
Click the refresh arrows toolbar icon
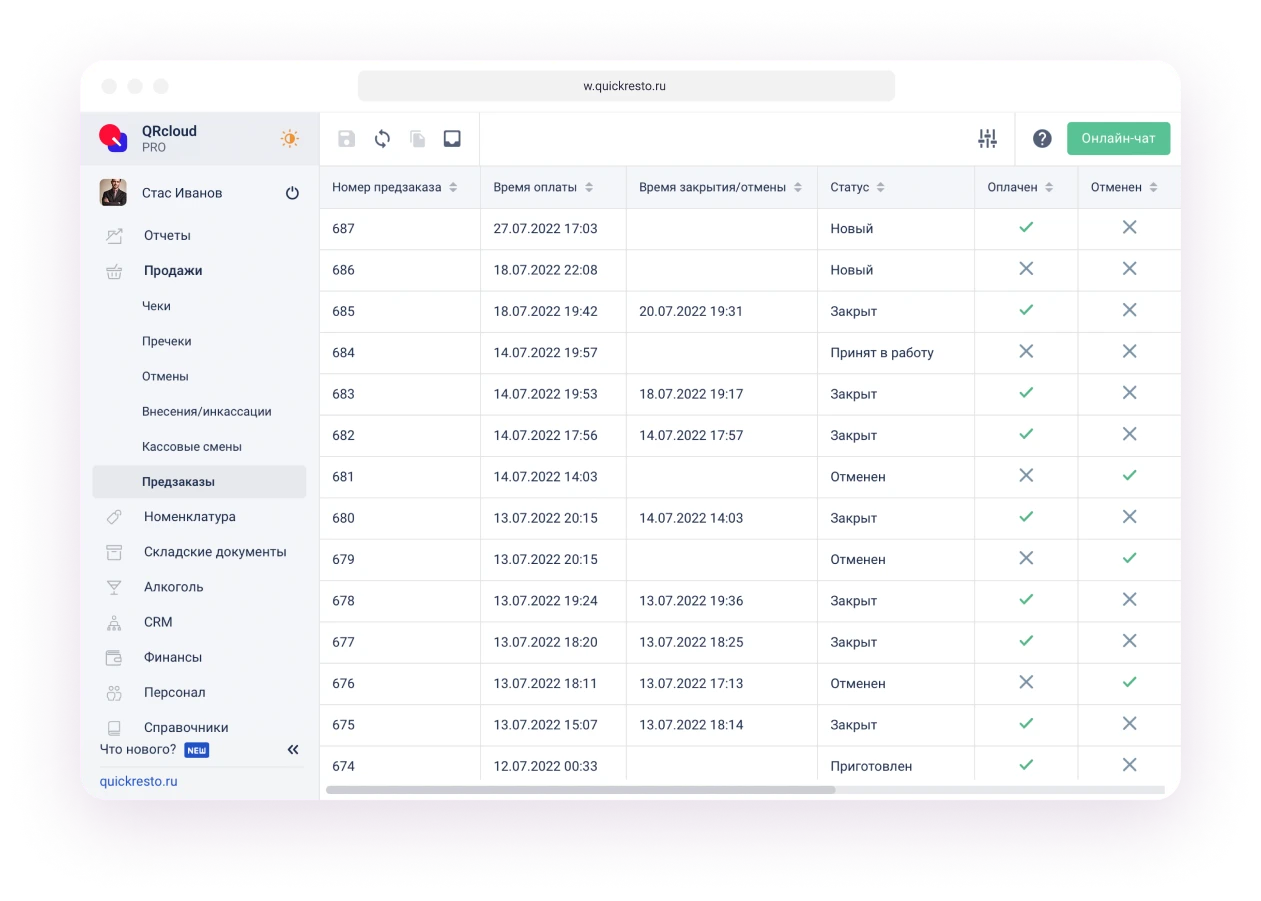382,139
